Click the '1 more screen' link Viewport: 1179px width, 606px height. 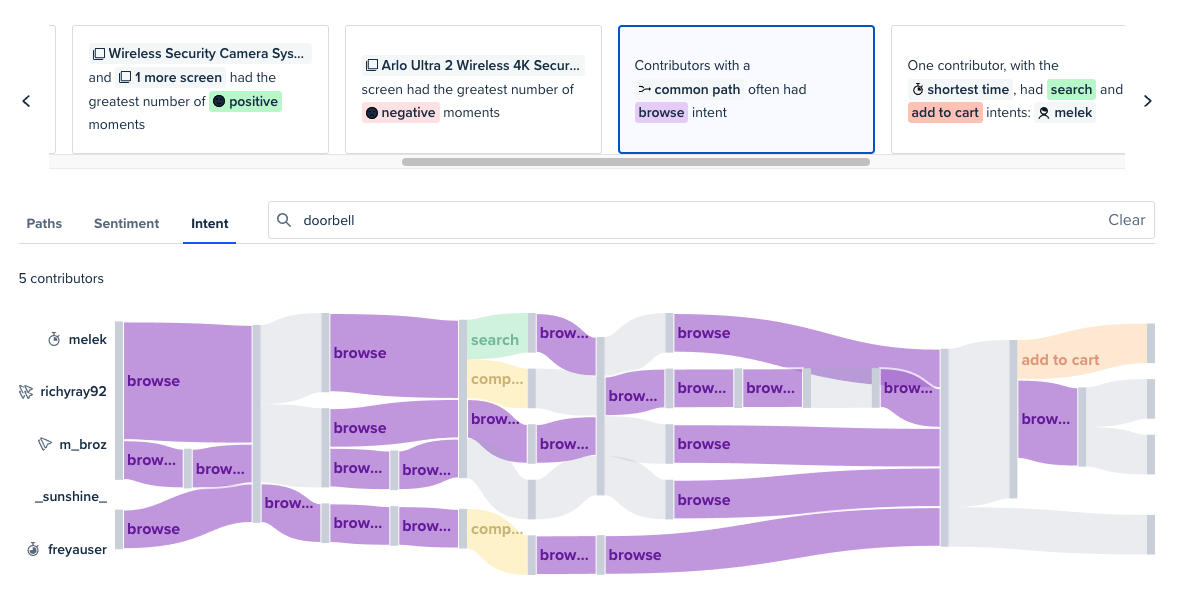tap(171, 77)
